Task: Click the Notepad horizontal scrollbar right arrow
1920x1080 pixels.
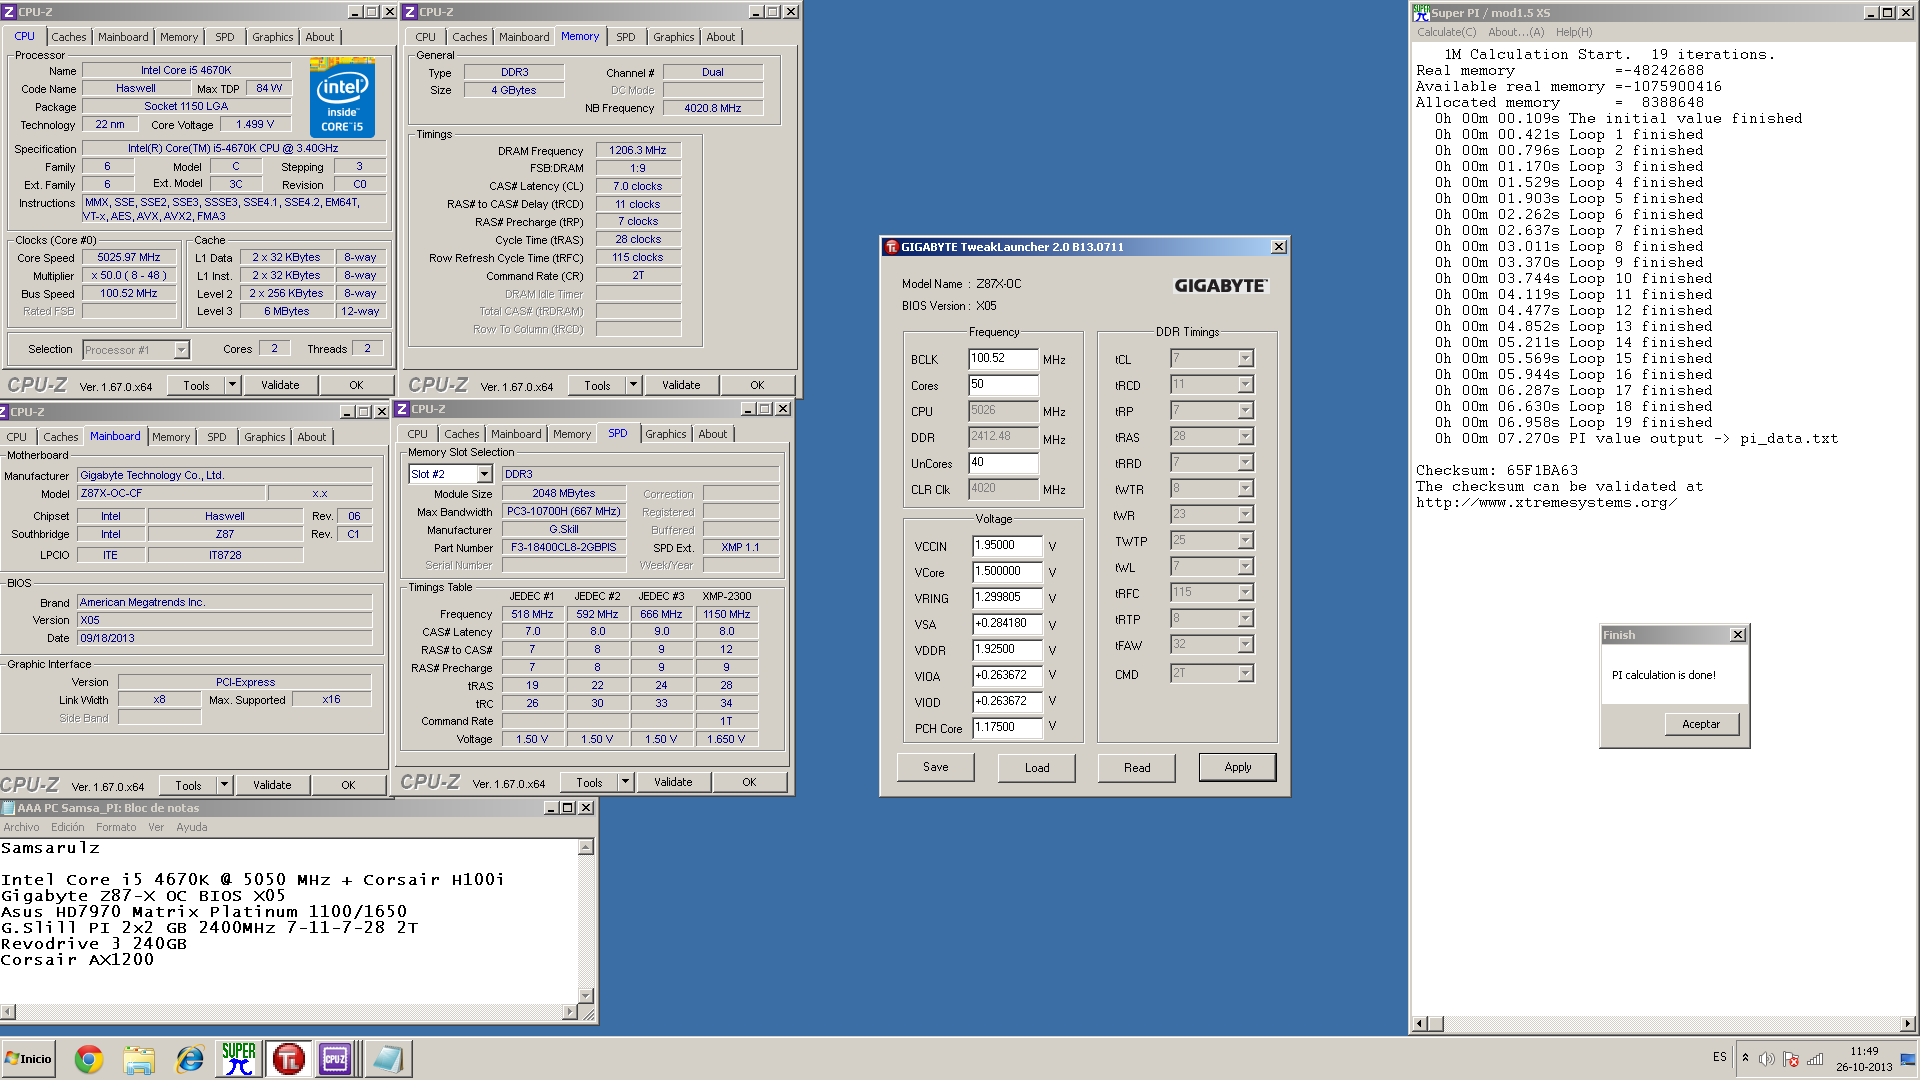Action: (570, 1012)
